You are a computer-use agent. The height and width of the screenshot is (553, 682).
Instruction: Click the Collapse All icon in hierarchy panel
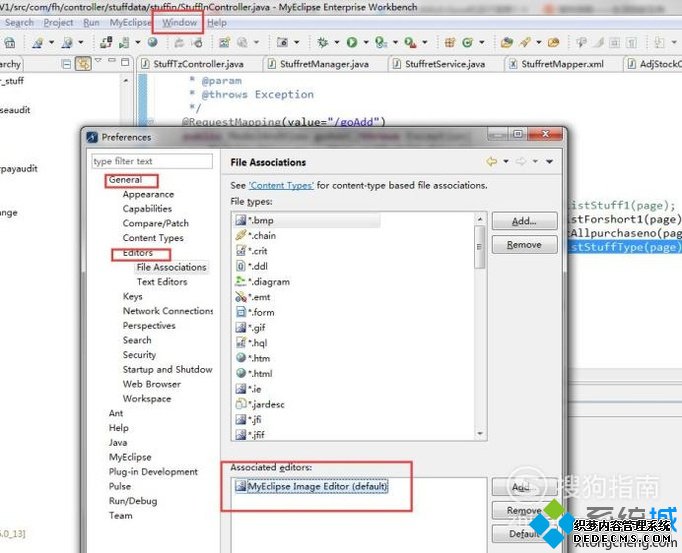tap(66, 64)
